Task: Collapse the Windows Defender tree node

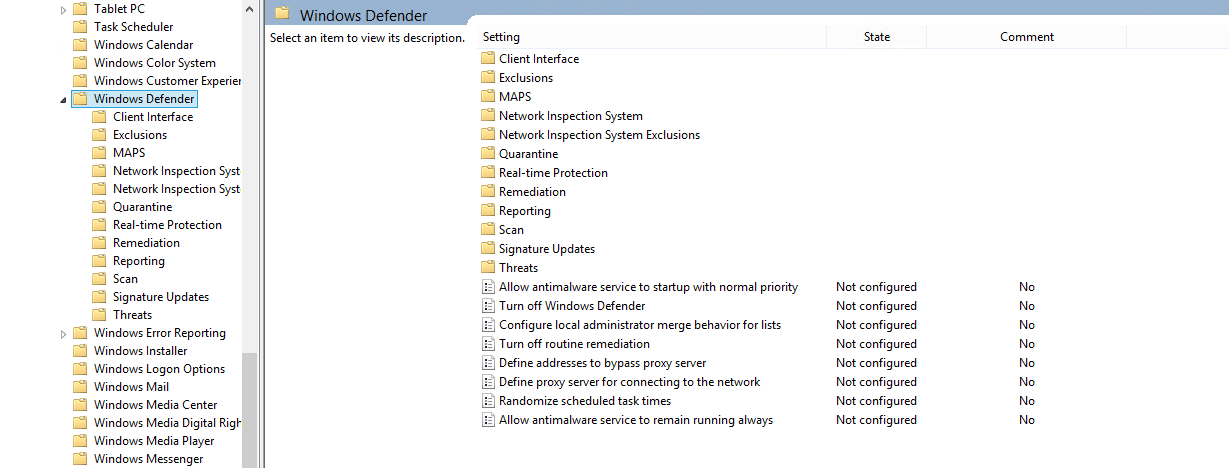Action: point(64,100)
